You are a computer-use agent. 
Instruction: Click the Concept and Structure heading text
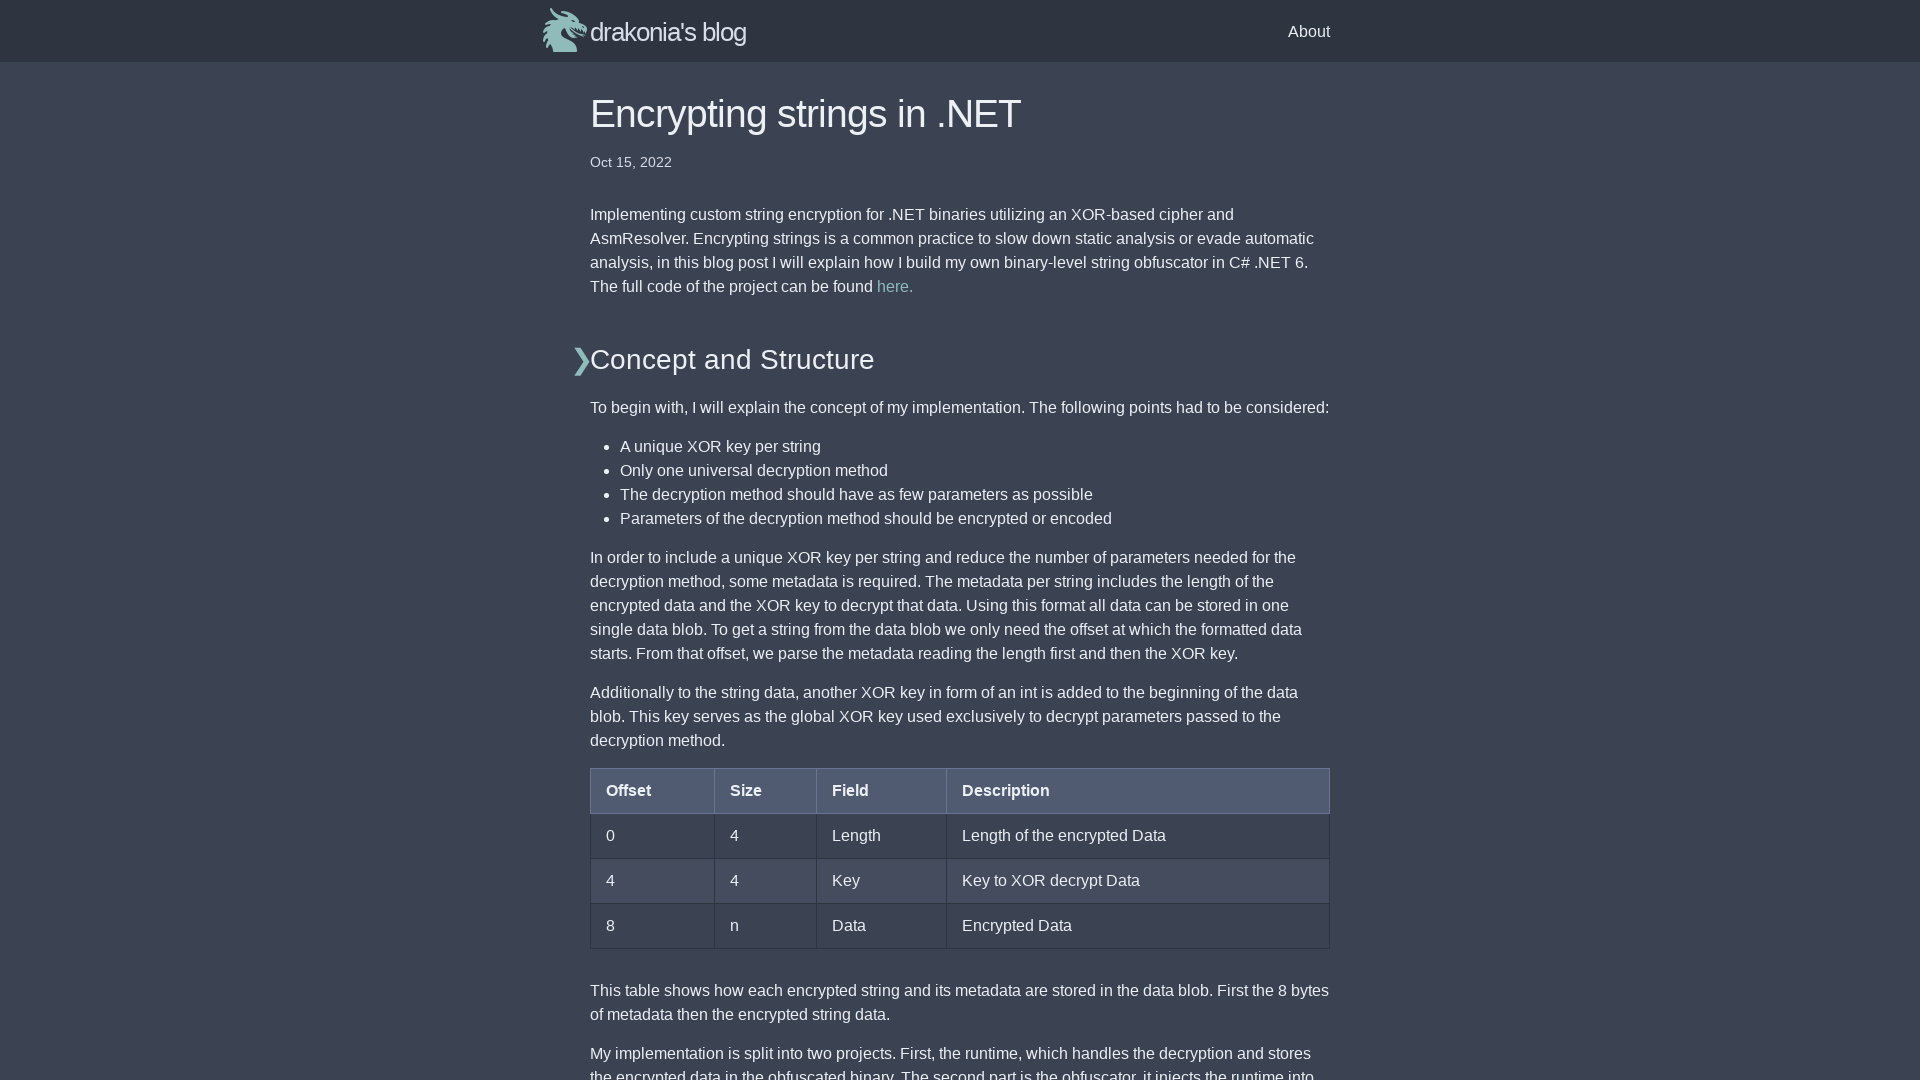click(x=732, y=359)
